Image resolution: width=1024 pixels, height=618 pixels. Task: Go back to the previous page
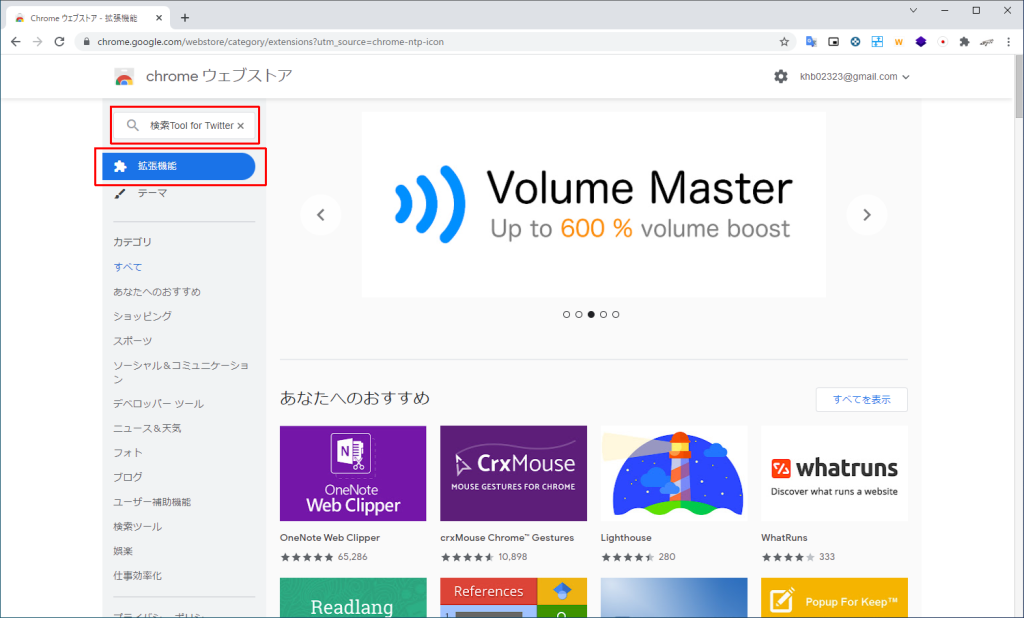(16, 42)
